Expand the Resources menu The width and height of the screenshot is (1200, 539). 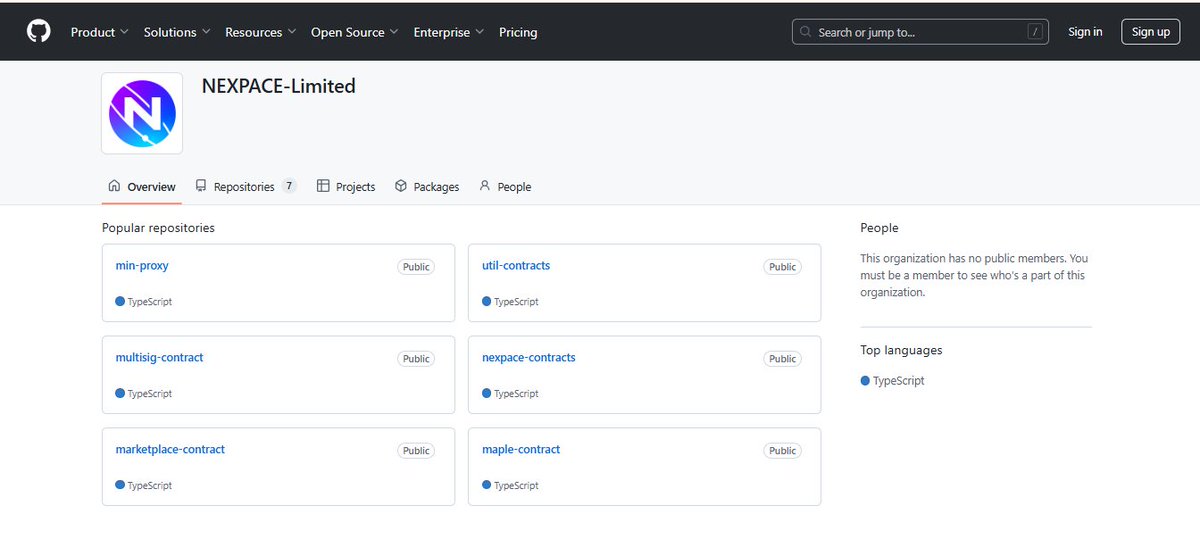(261, 32)
